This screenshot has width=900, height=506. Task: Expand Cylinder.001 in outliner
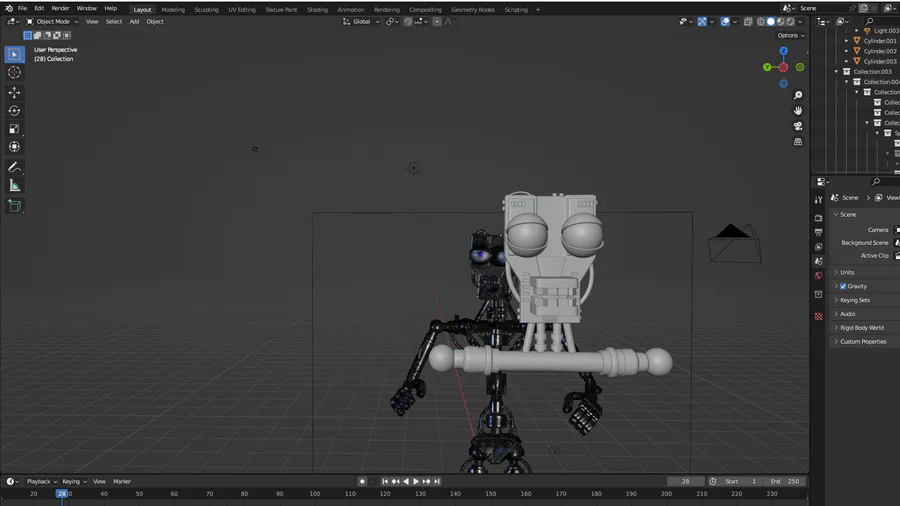pyautogui.click(x=847, y=41)
